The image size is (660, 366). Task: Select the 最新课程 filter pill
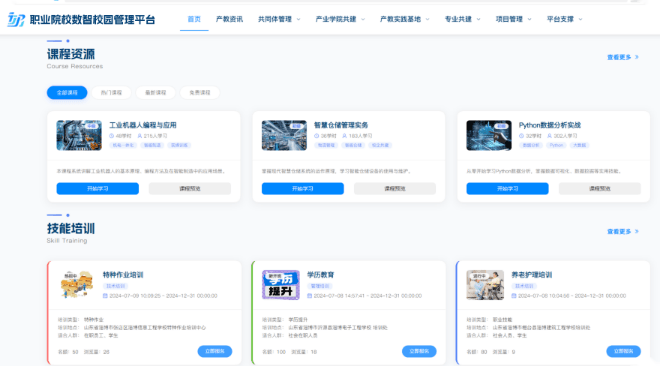pyautogui.click(x=155, y=93)
